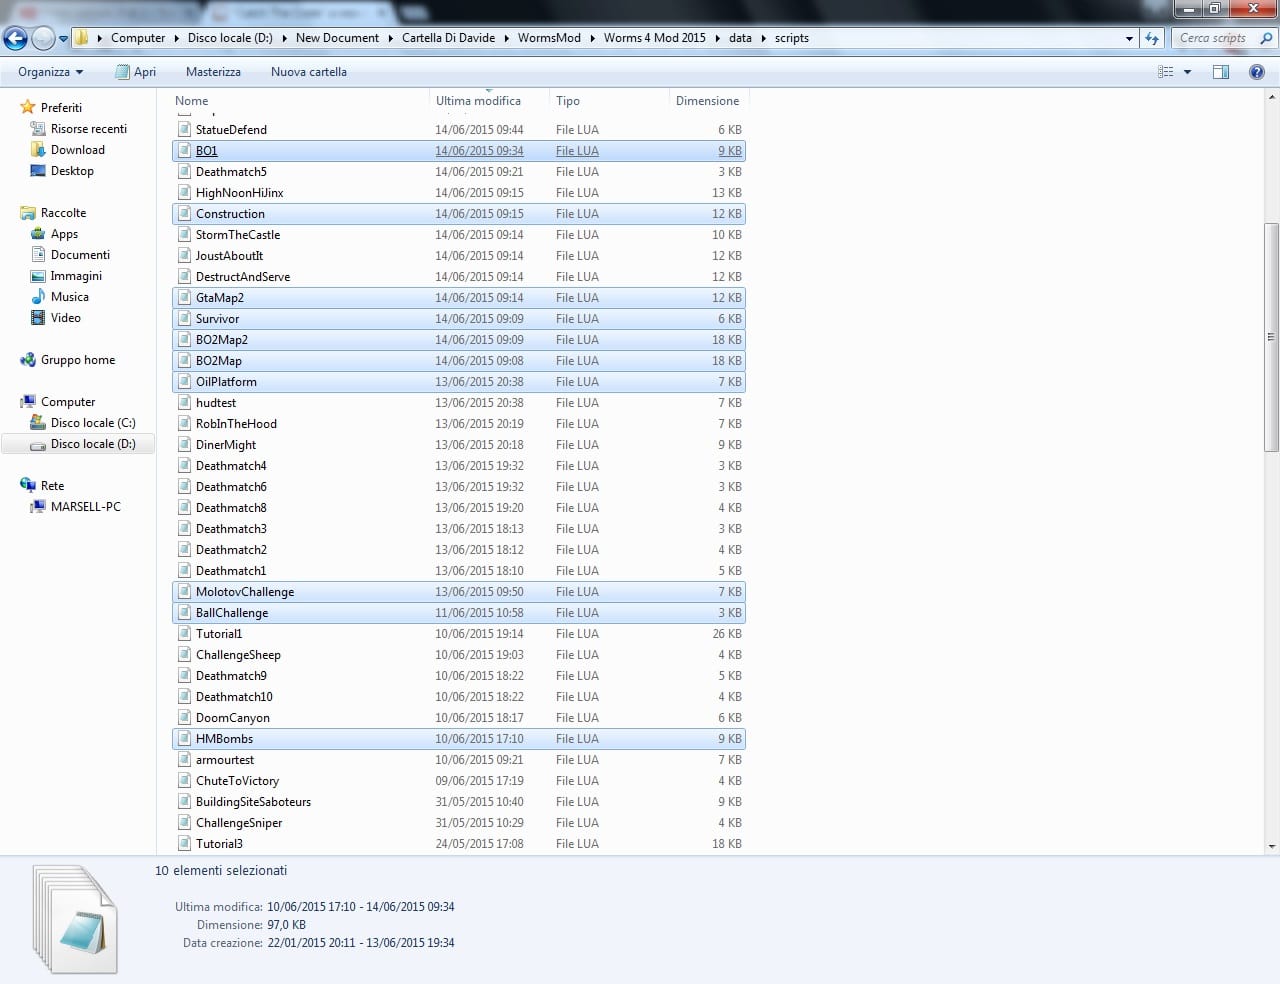Sort by the Tipo column header
This screenshot has height=984, width=1280.
point(609,101)
